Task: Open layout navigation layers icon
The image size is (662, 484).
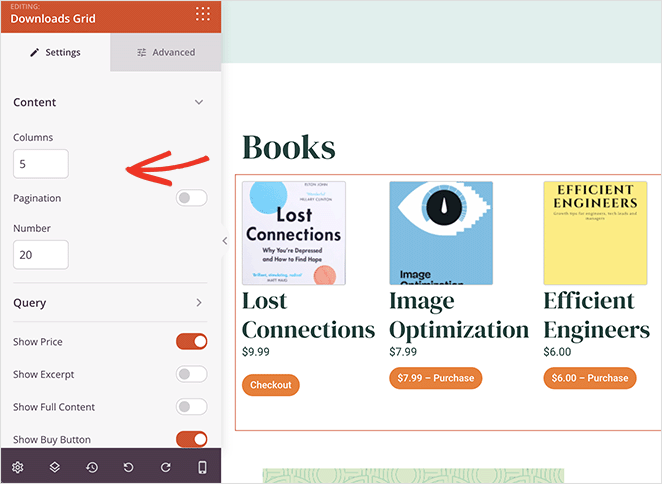Action: click(54, 467)
